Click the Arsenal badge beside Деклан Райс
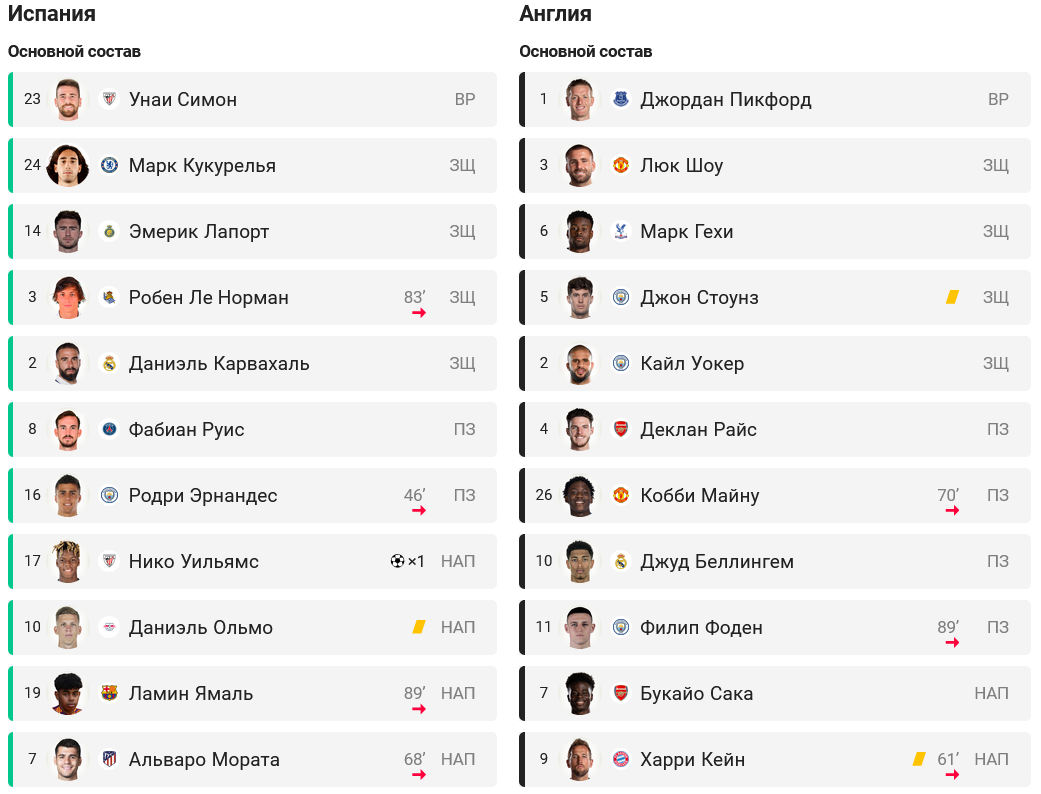The width and height of the screenshot is (1041, 794). [621, 429]
